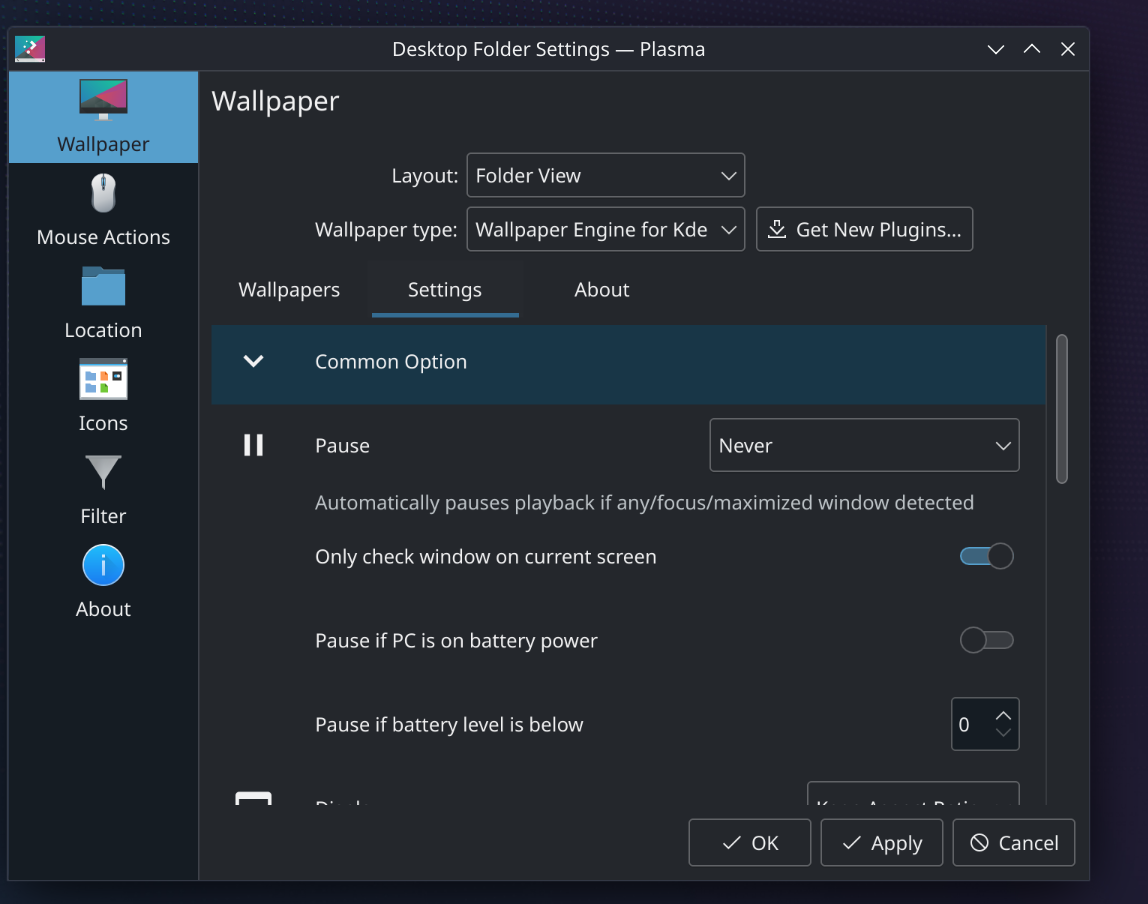Select the Wallpaper monitor icon in sidebar

click(x=103, y=101)
